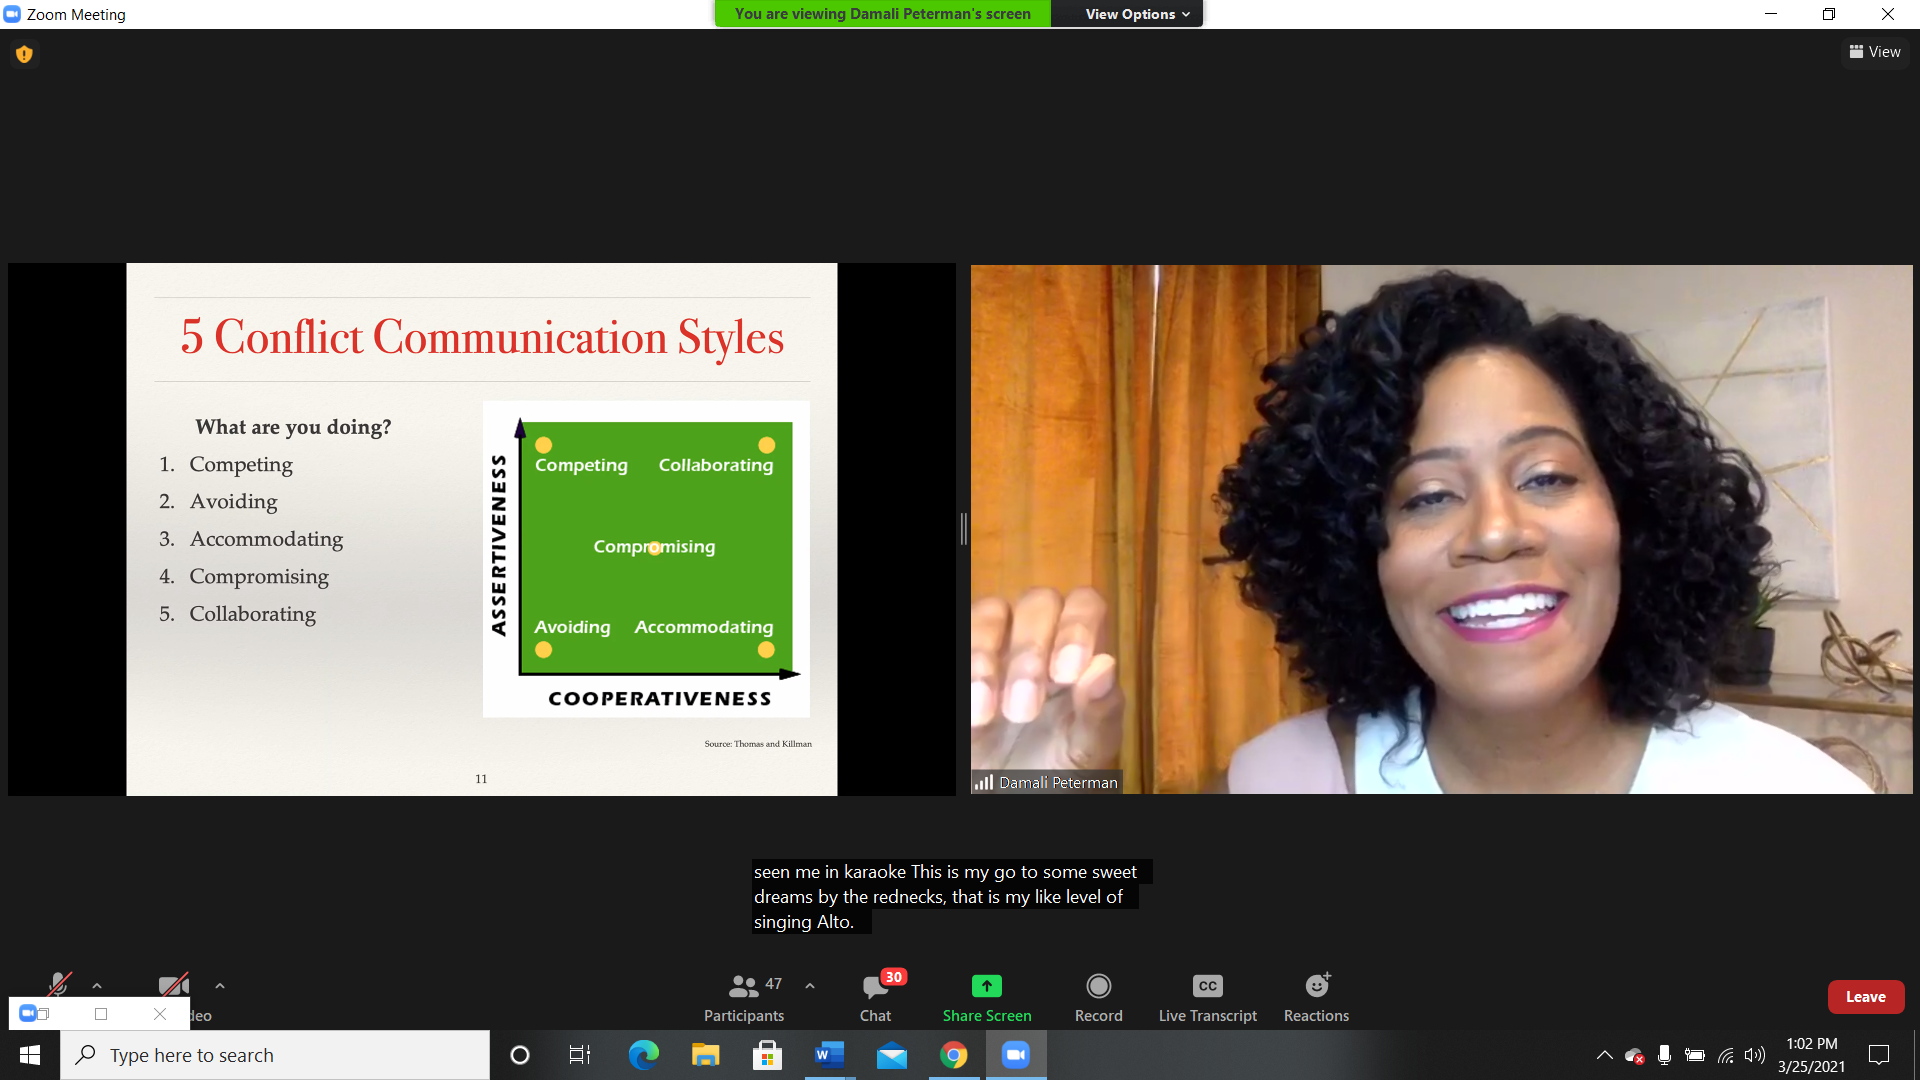The image size is (1920, 1080).
Task: Open the View Options dropdown
Action: tap(1137, 14)
